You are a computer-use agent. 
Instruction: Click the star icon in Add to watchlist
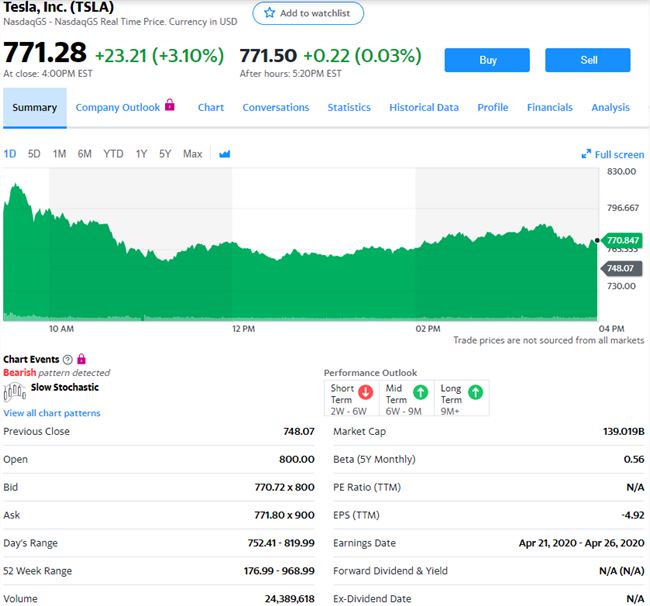tap(269, 12)
